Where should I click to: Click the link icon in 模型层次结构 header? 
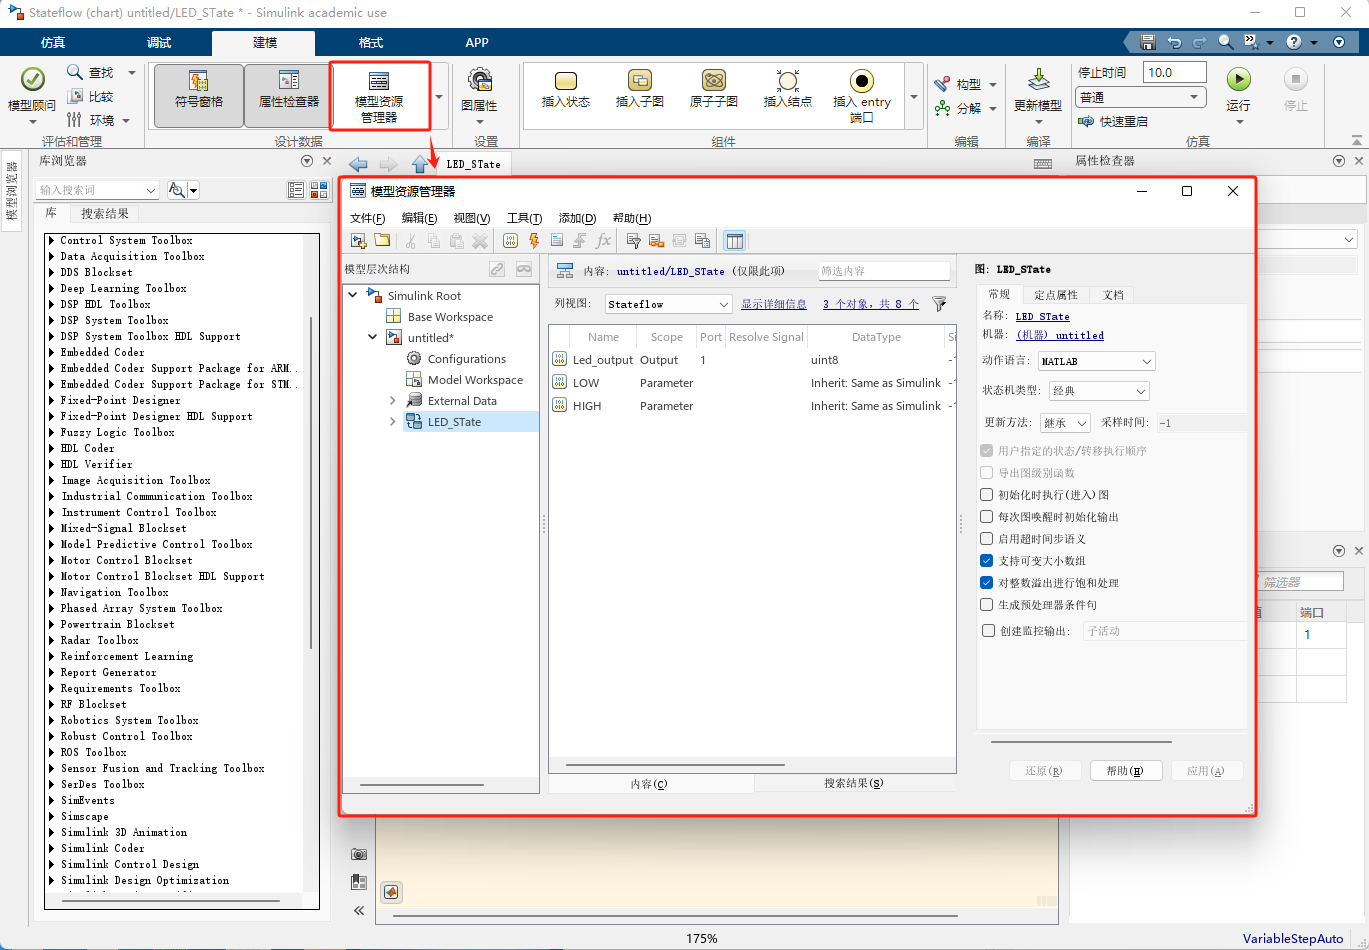pyautogui.click(x=497, y=269)
